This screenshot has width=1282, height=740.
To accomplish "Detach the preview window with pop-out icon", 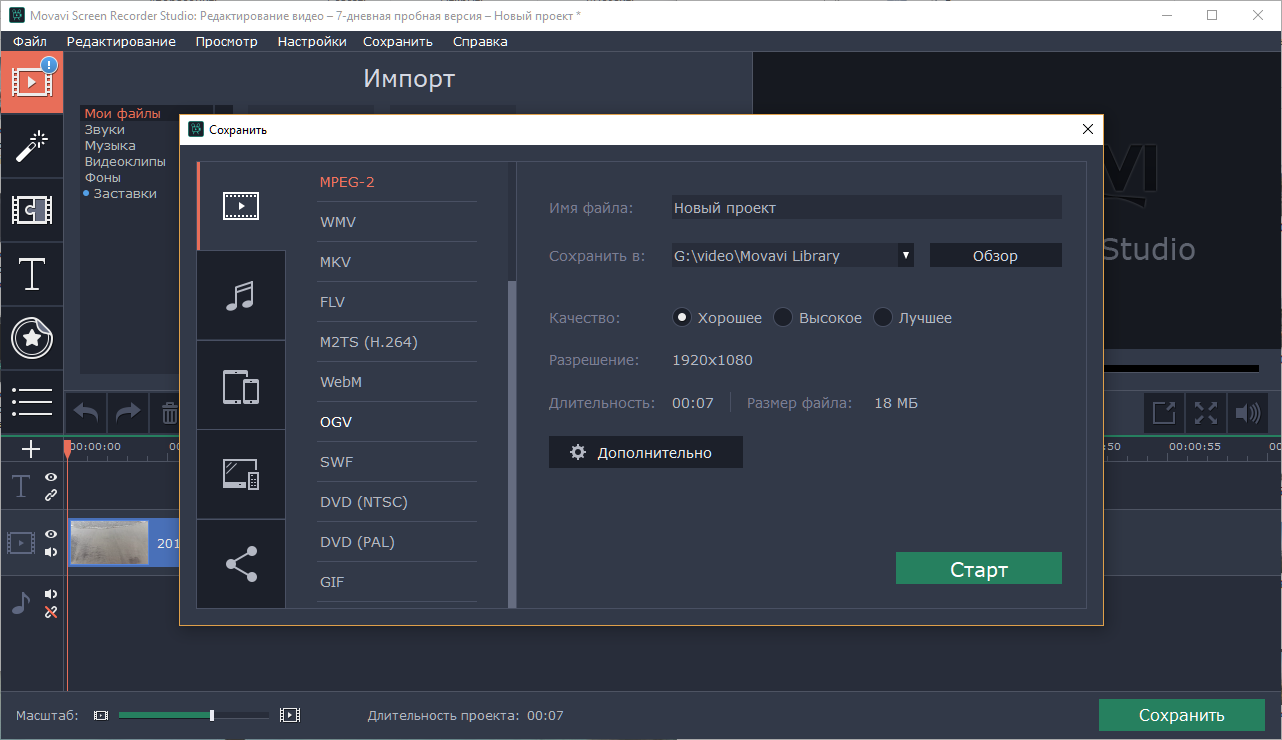I will point(1164,412).
